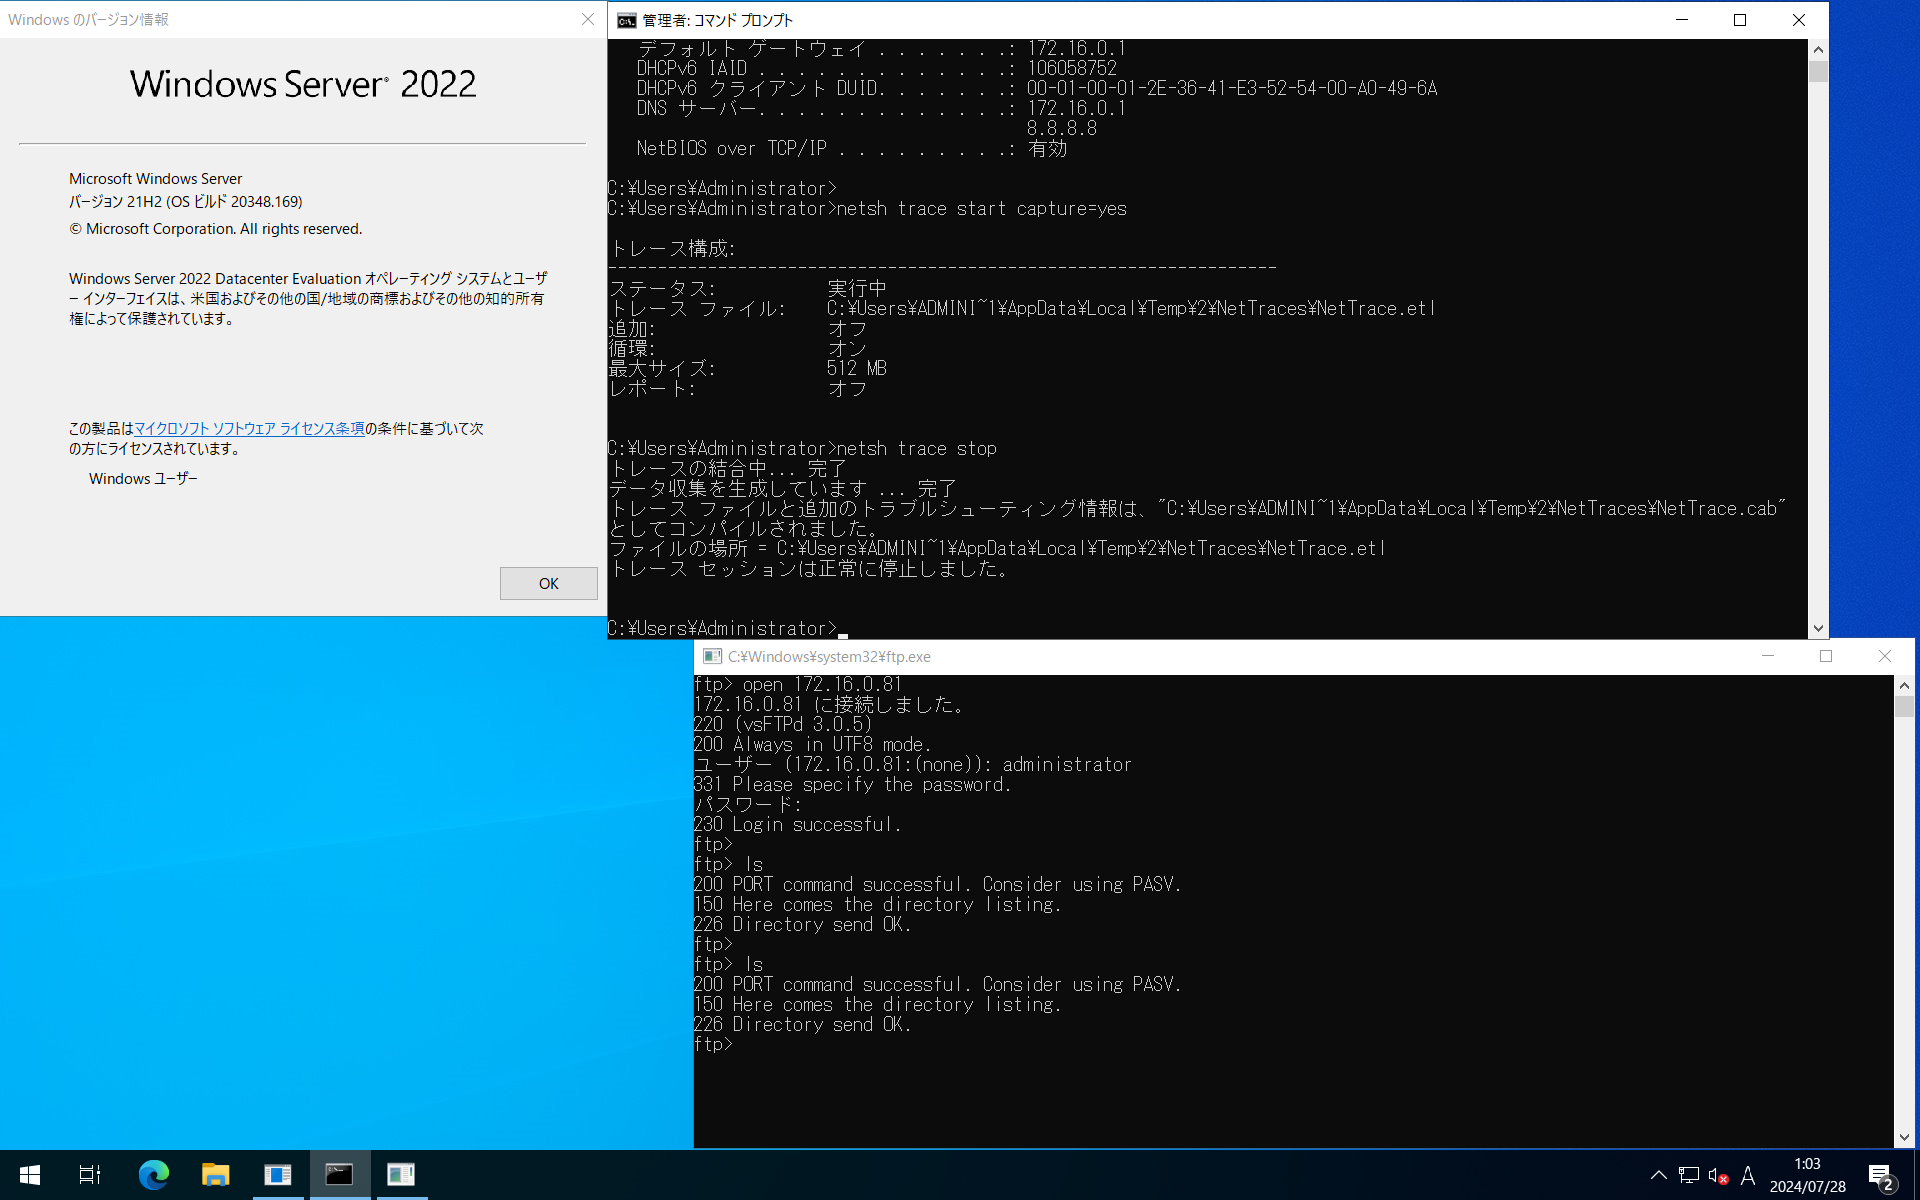This screenshot has width=1920, height=1200.
Task: Click the muted volume tray icon
Action: click(x=1718, y=1175)
